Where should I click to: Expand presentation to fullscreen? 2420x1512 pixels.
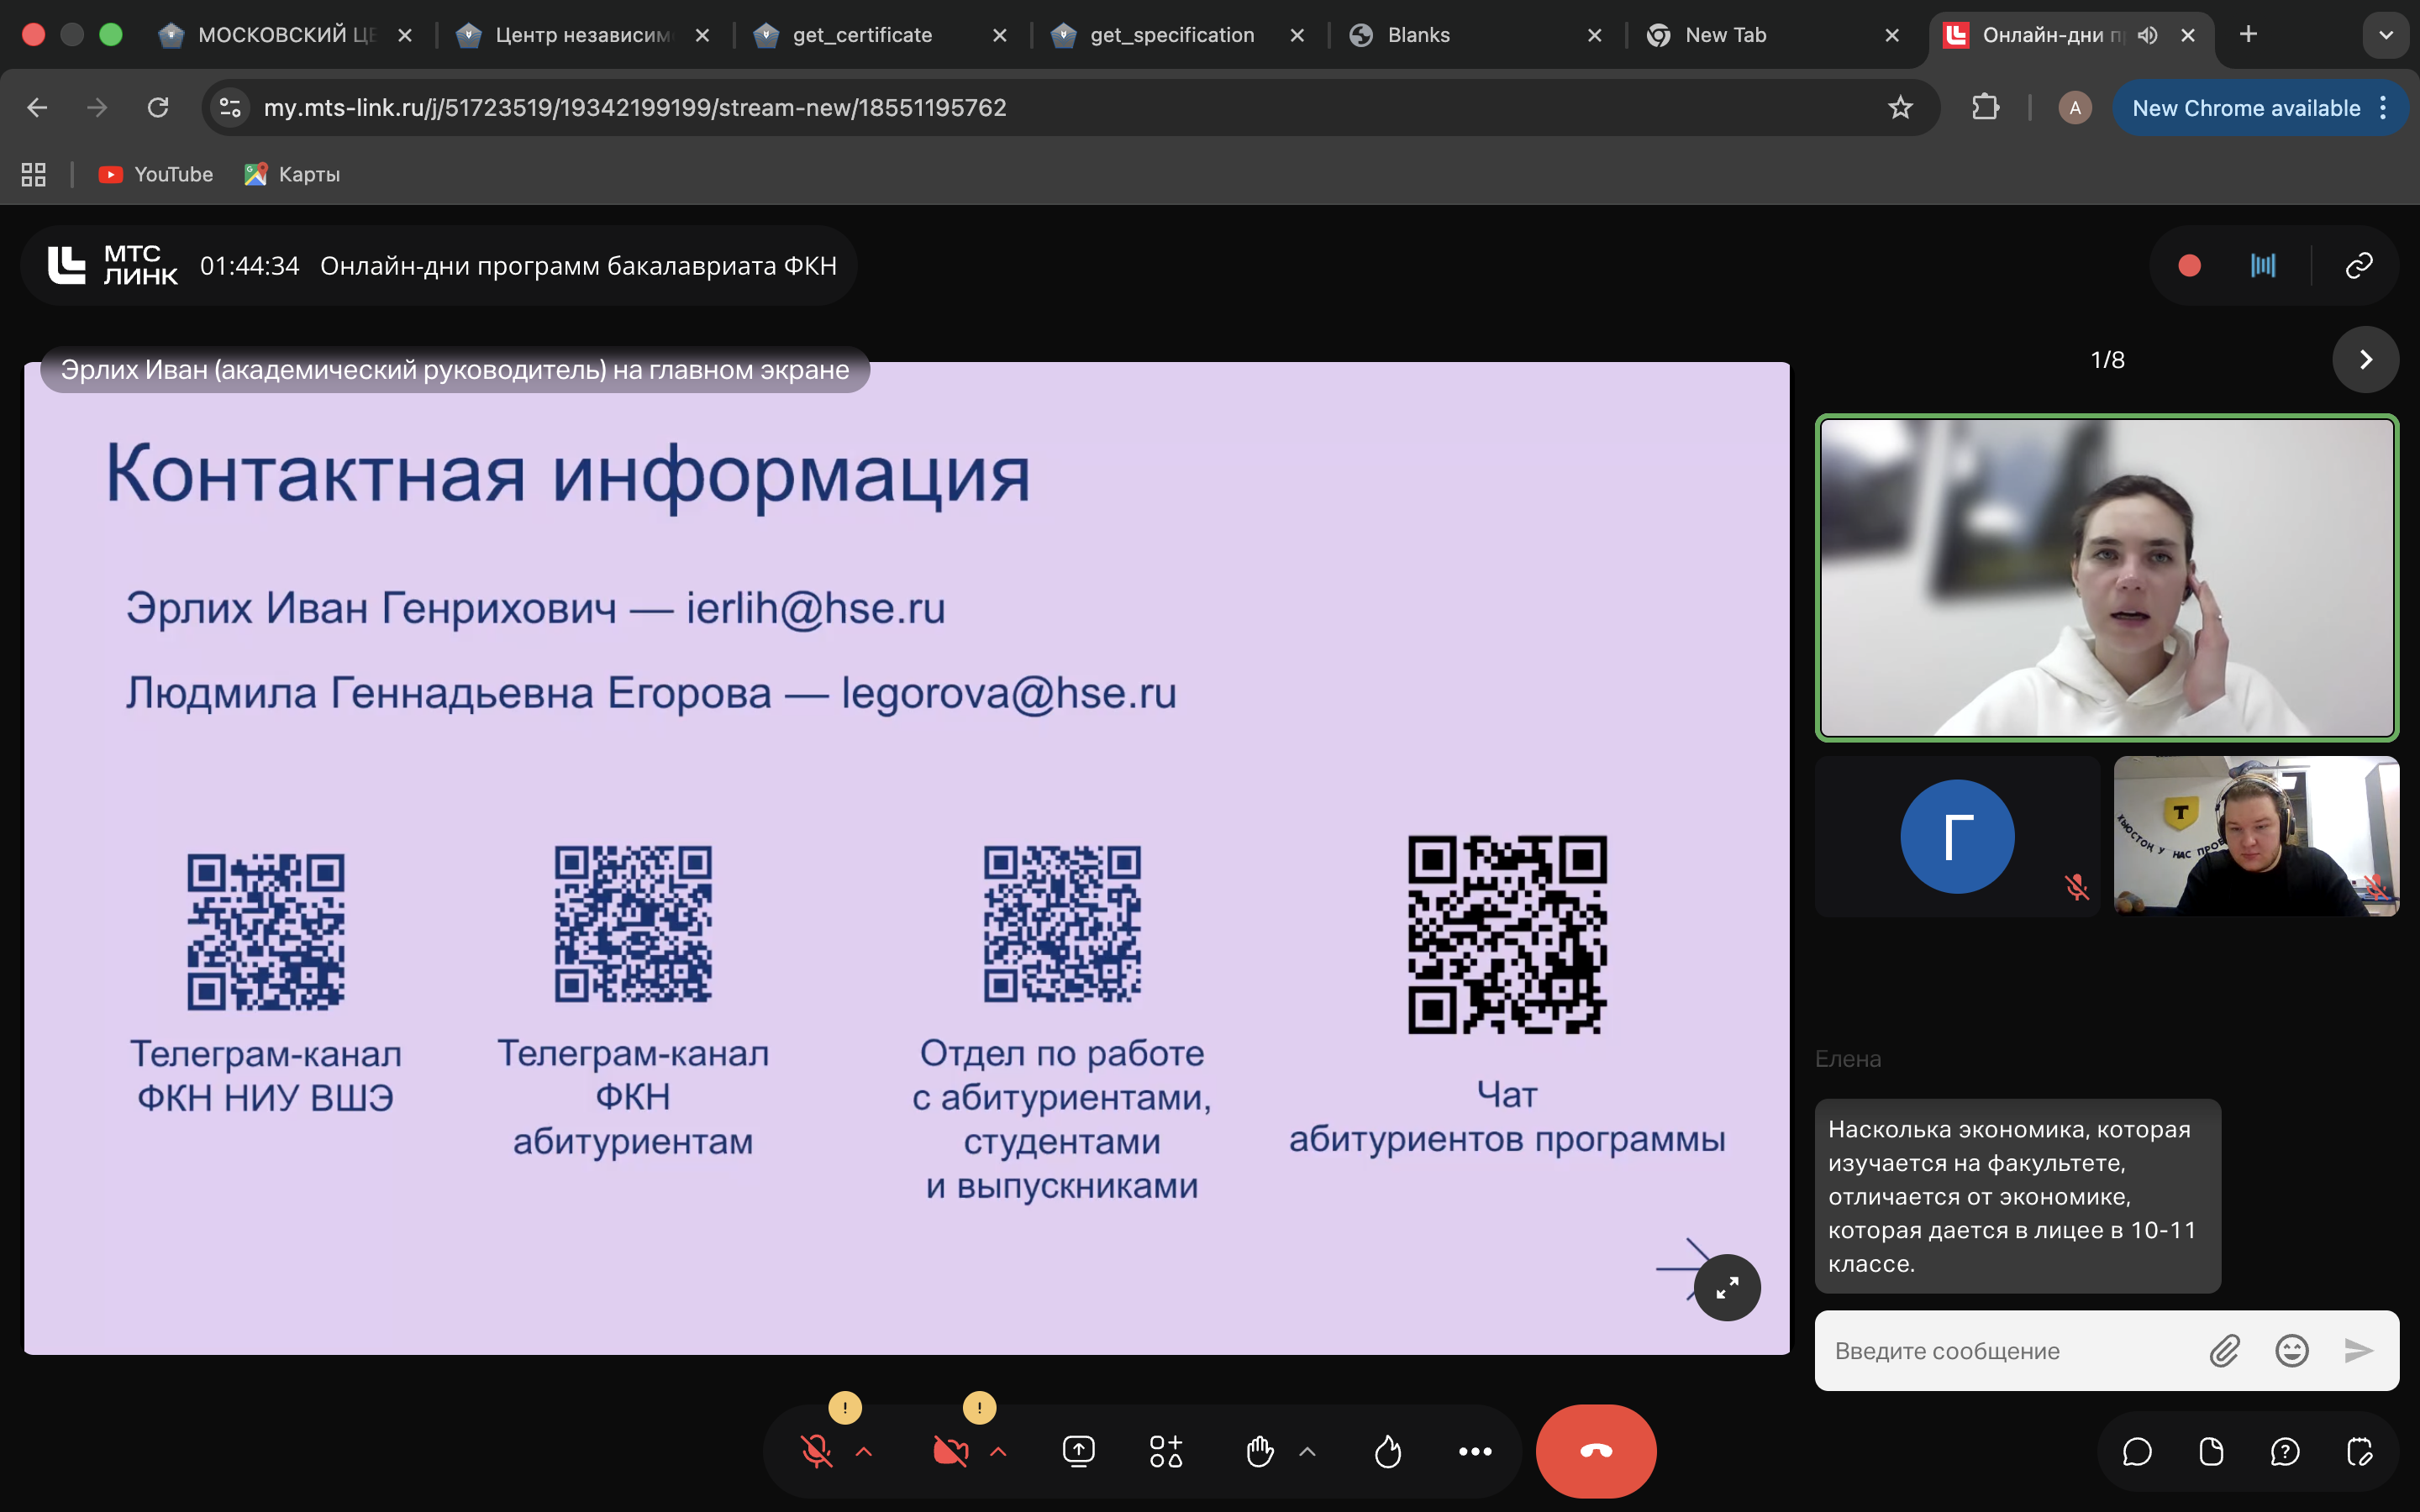pyautogui.click(x=1727, y=1288)
